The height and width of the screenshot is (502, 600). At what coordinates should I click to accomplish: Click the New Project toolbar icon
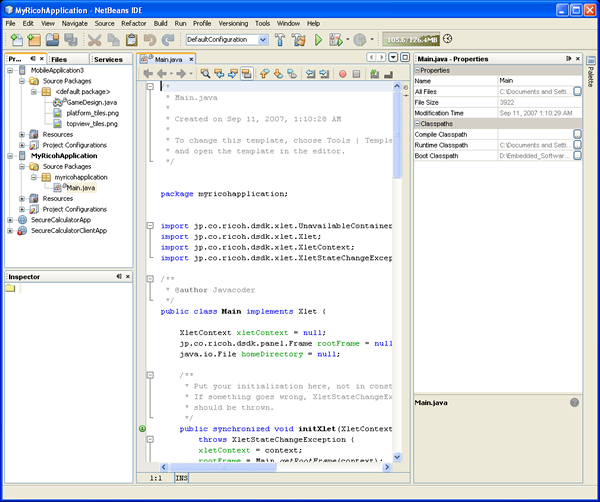coord(32,40)
